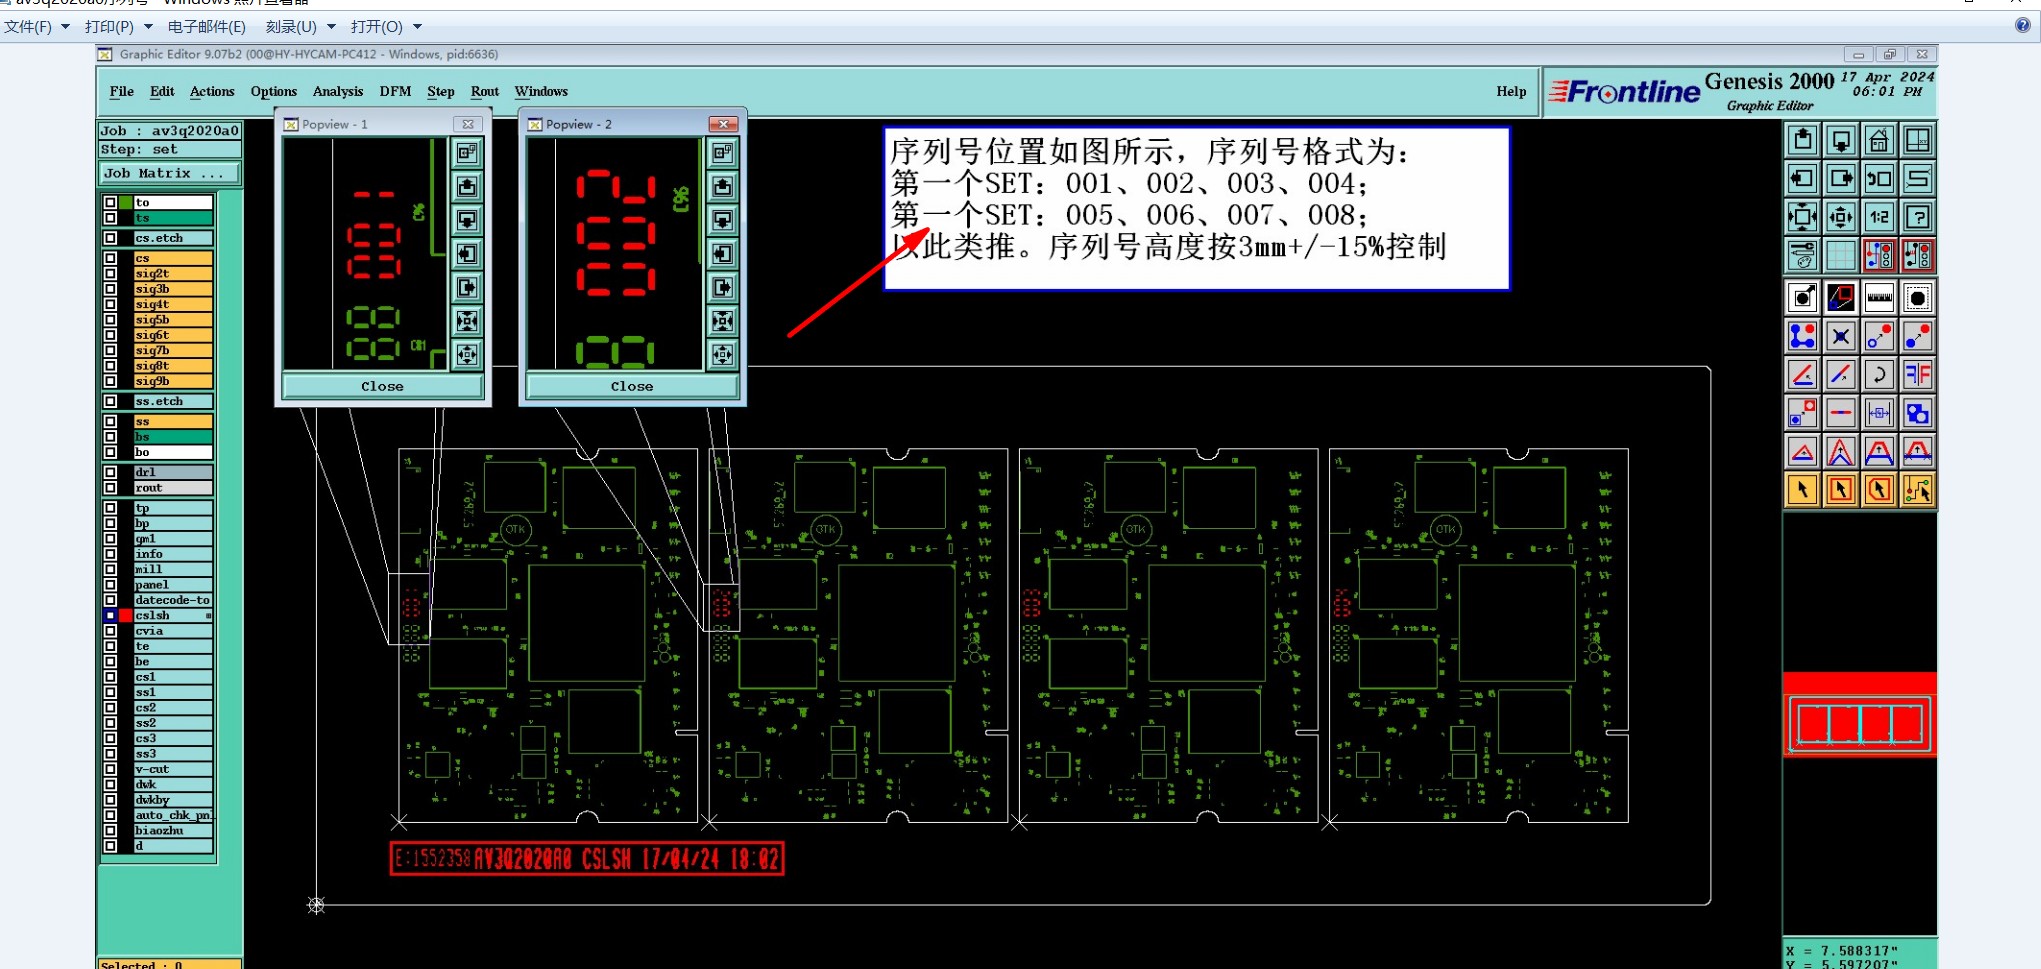Click the pan up icon in main toolbar

click(x=1802, y=140)
